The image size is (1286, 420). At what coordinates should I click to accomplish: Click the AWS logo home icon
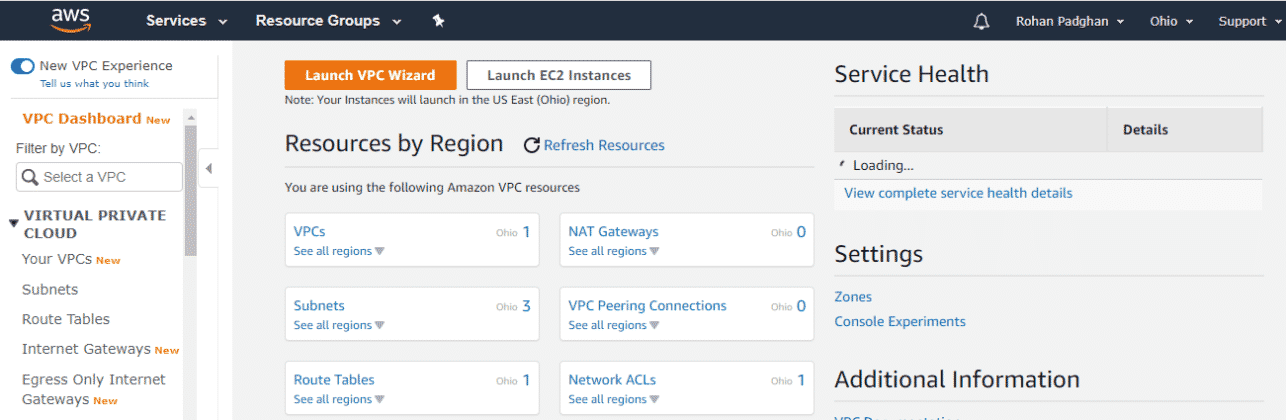click(71, 19)
